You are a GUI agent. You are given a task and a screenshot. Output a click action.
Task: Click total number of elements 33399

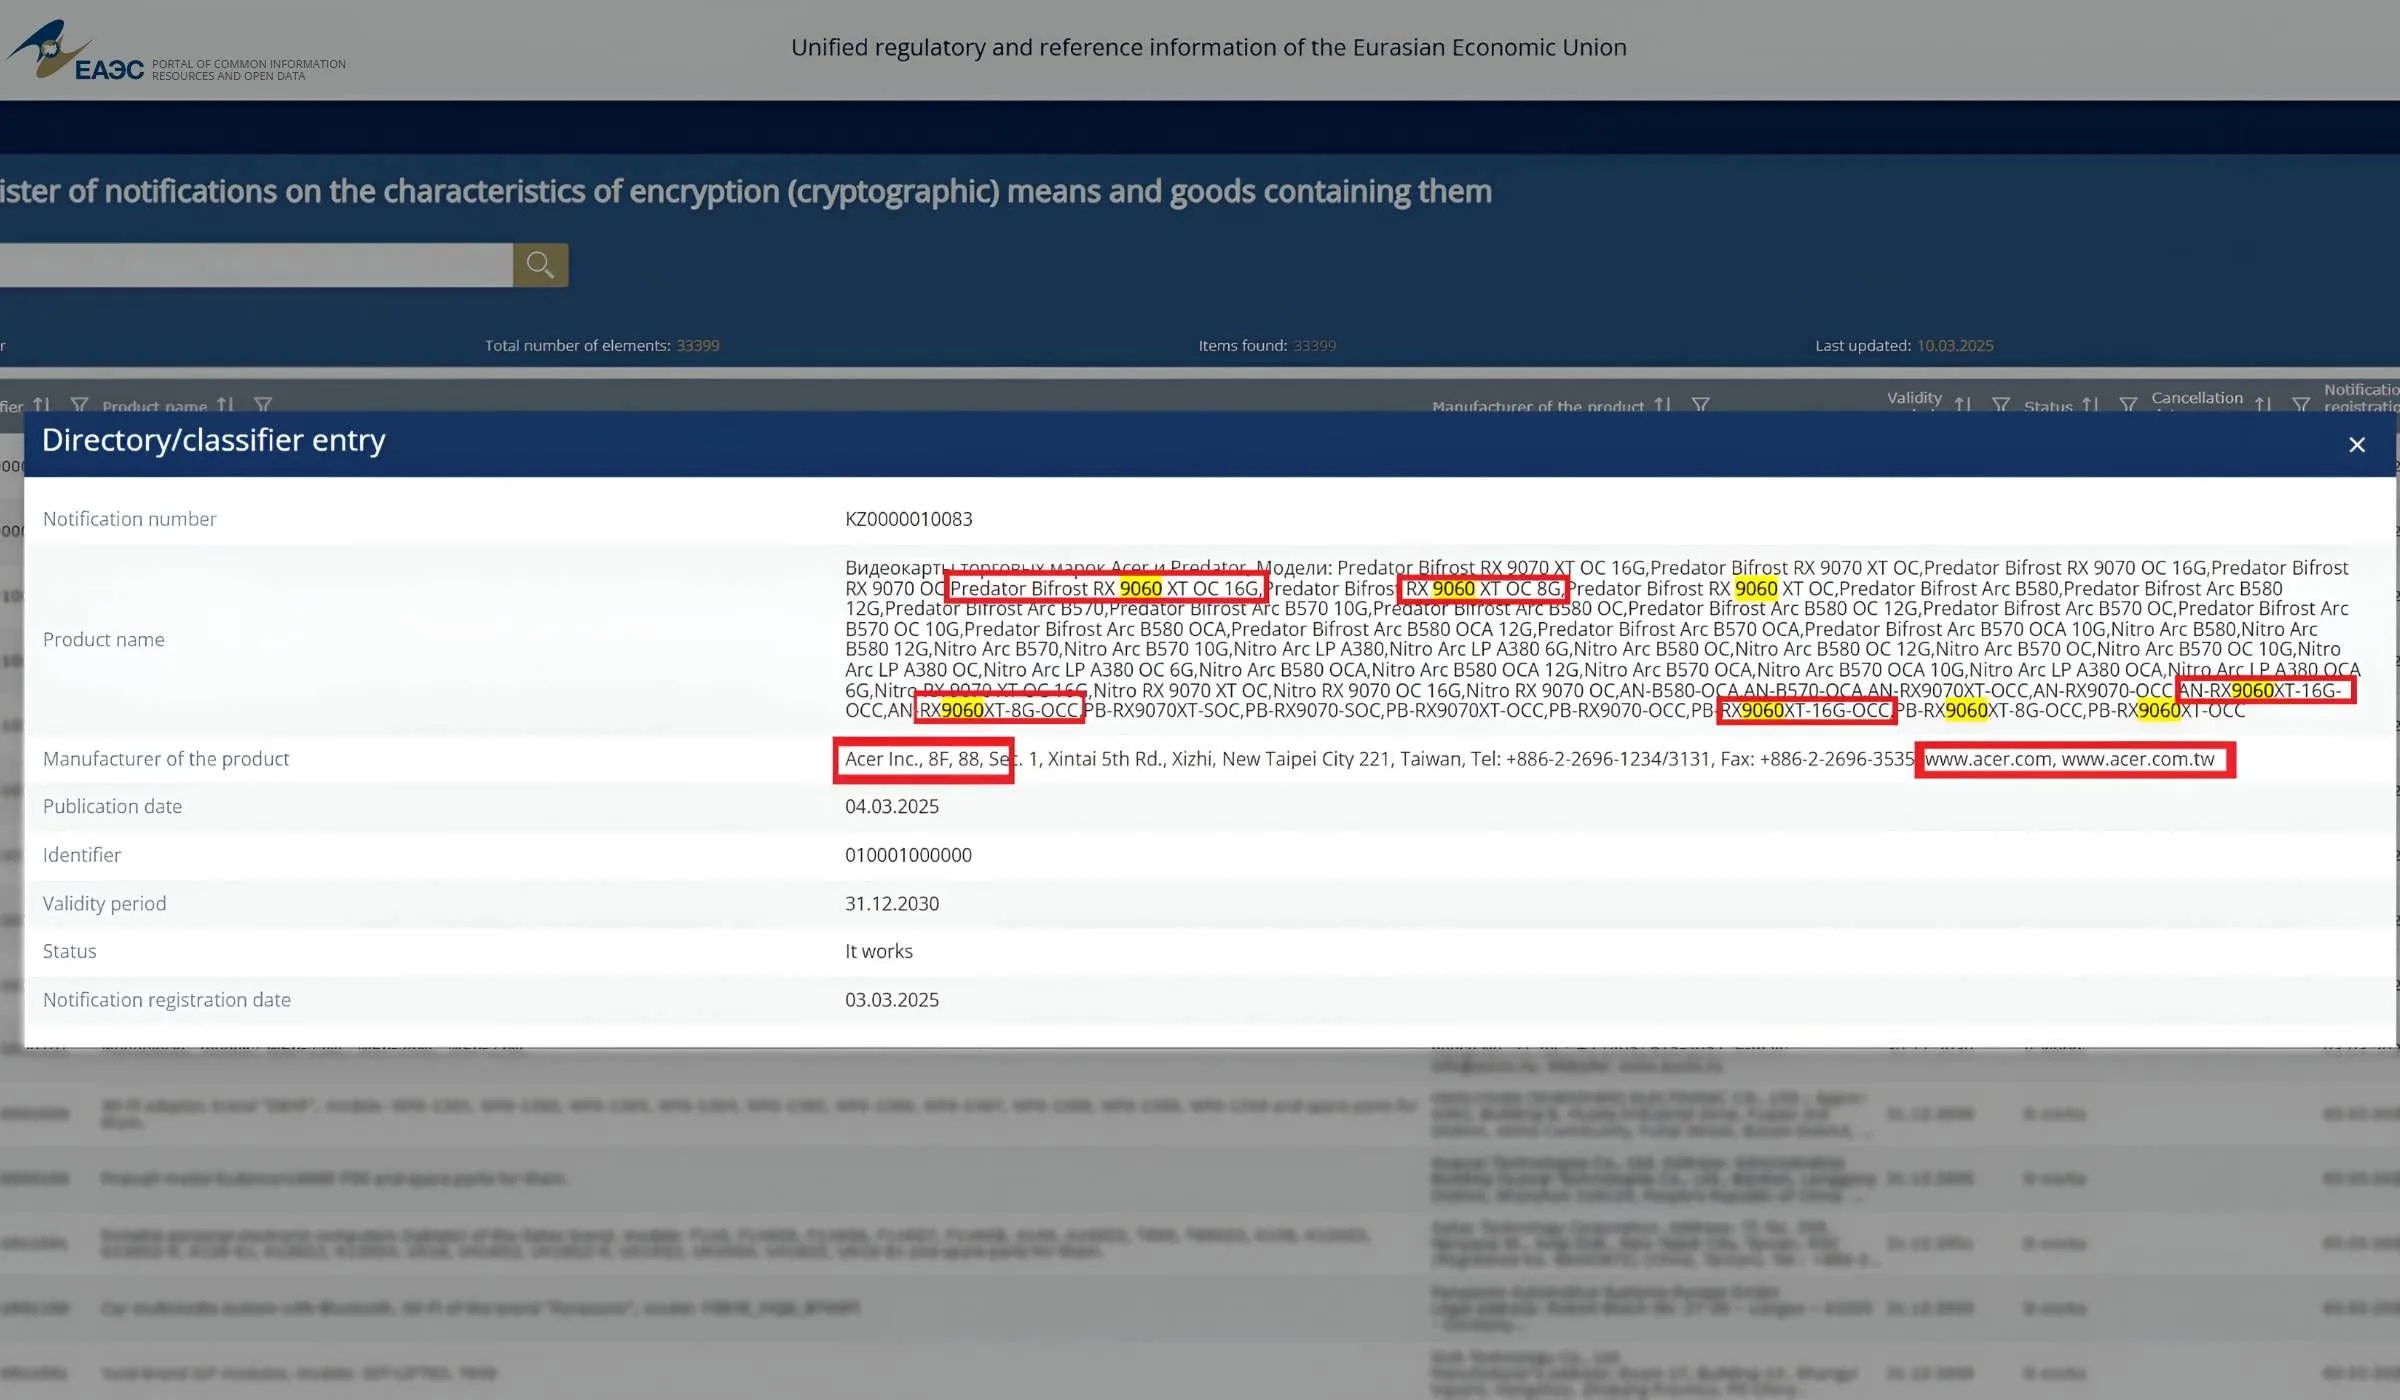[x=698, y=346]
